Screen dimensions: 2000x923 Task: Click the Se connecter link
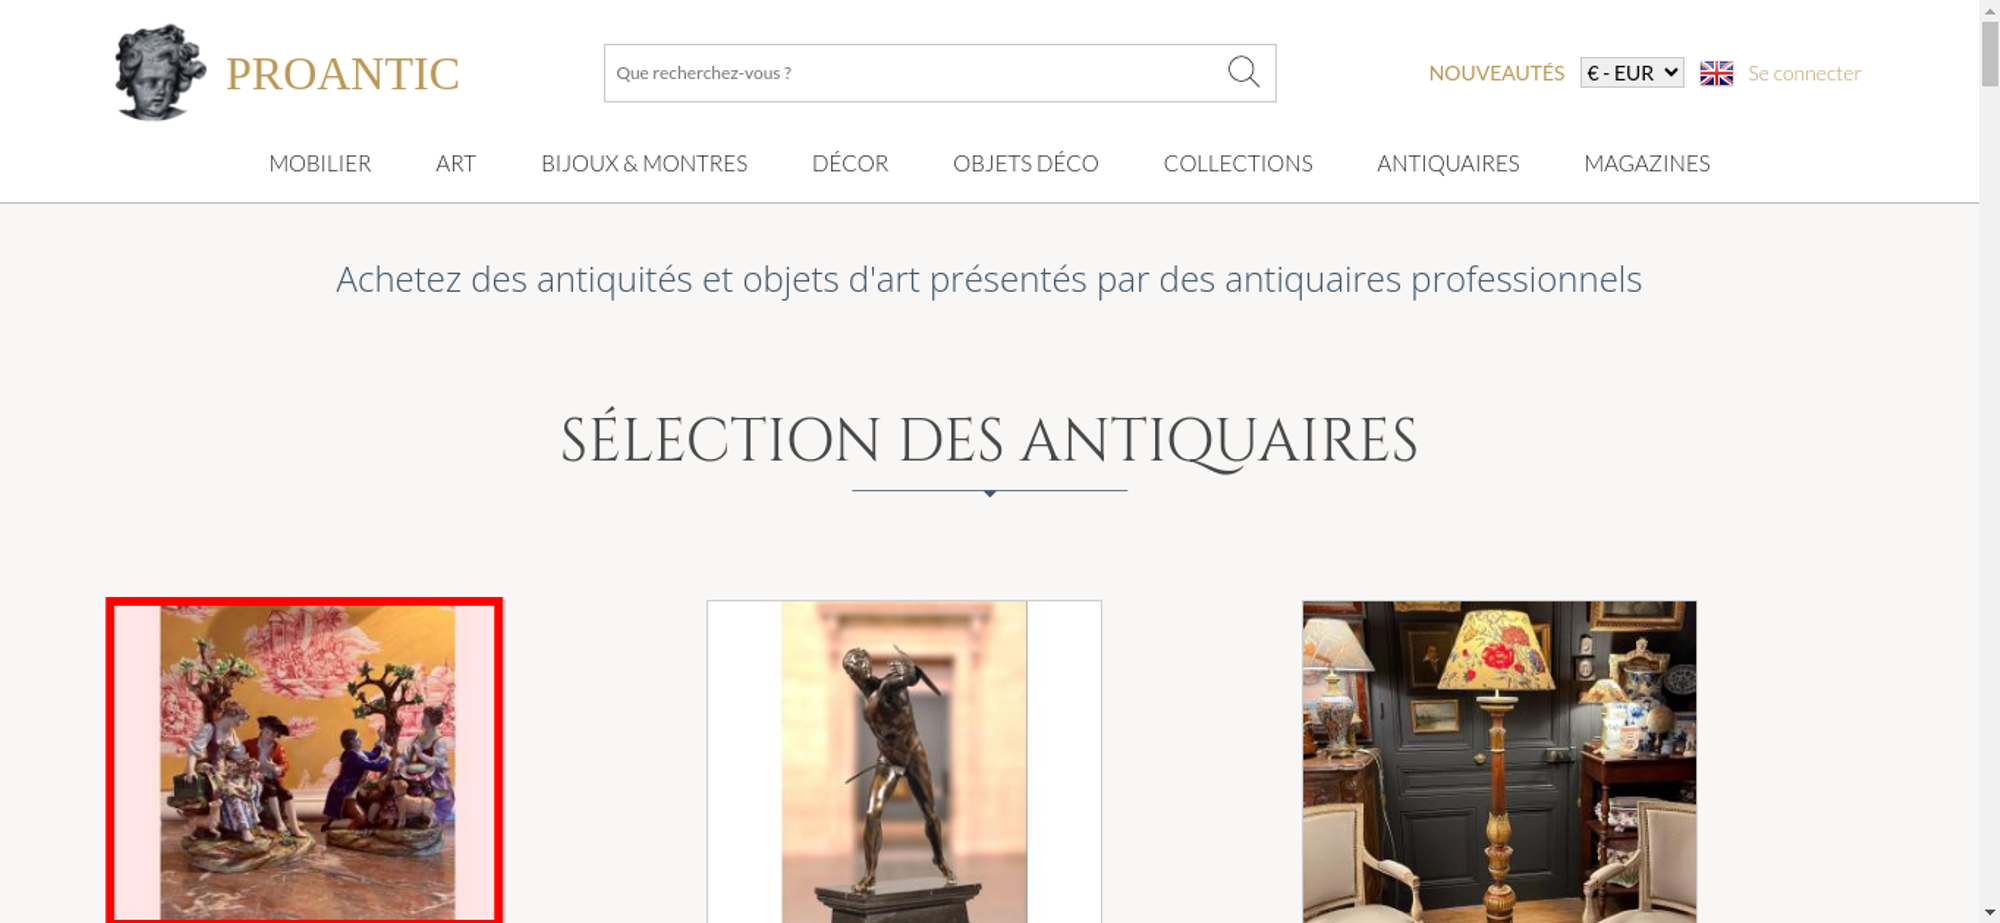coord(1804,73)
